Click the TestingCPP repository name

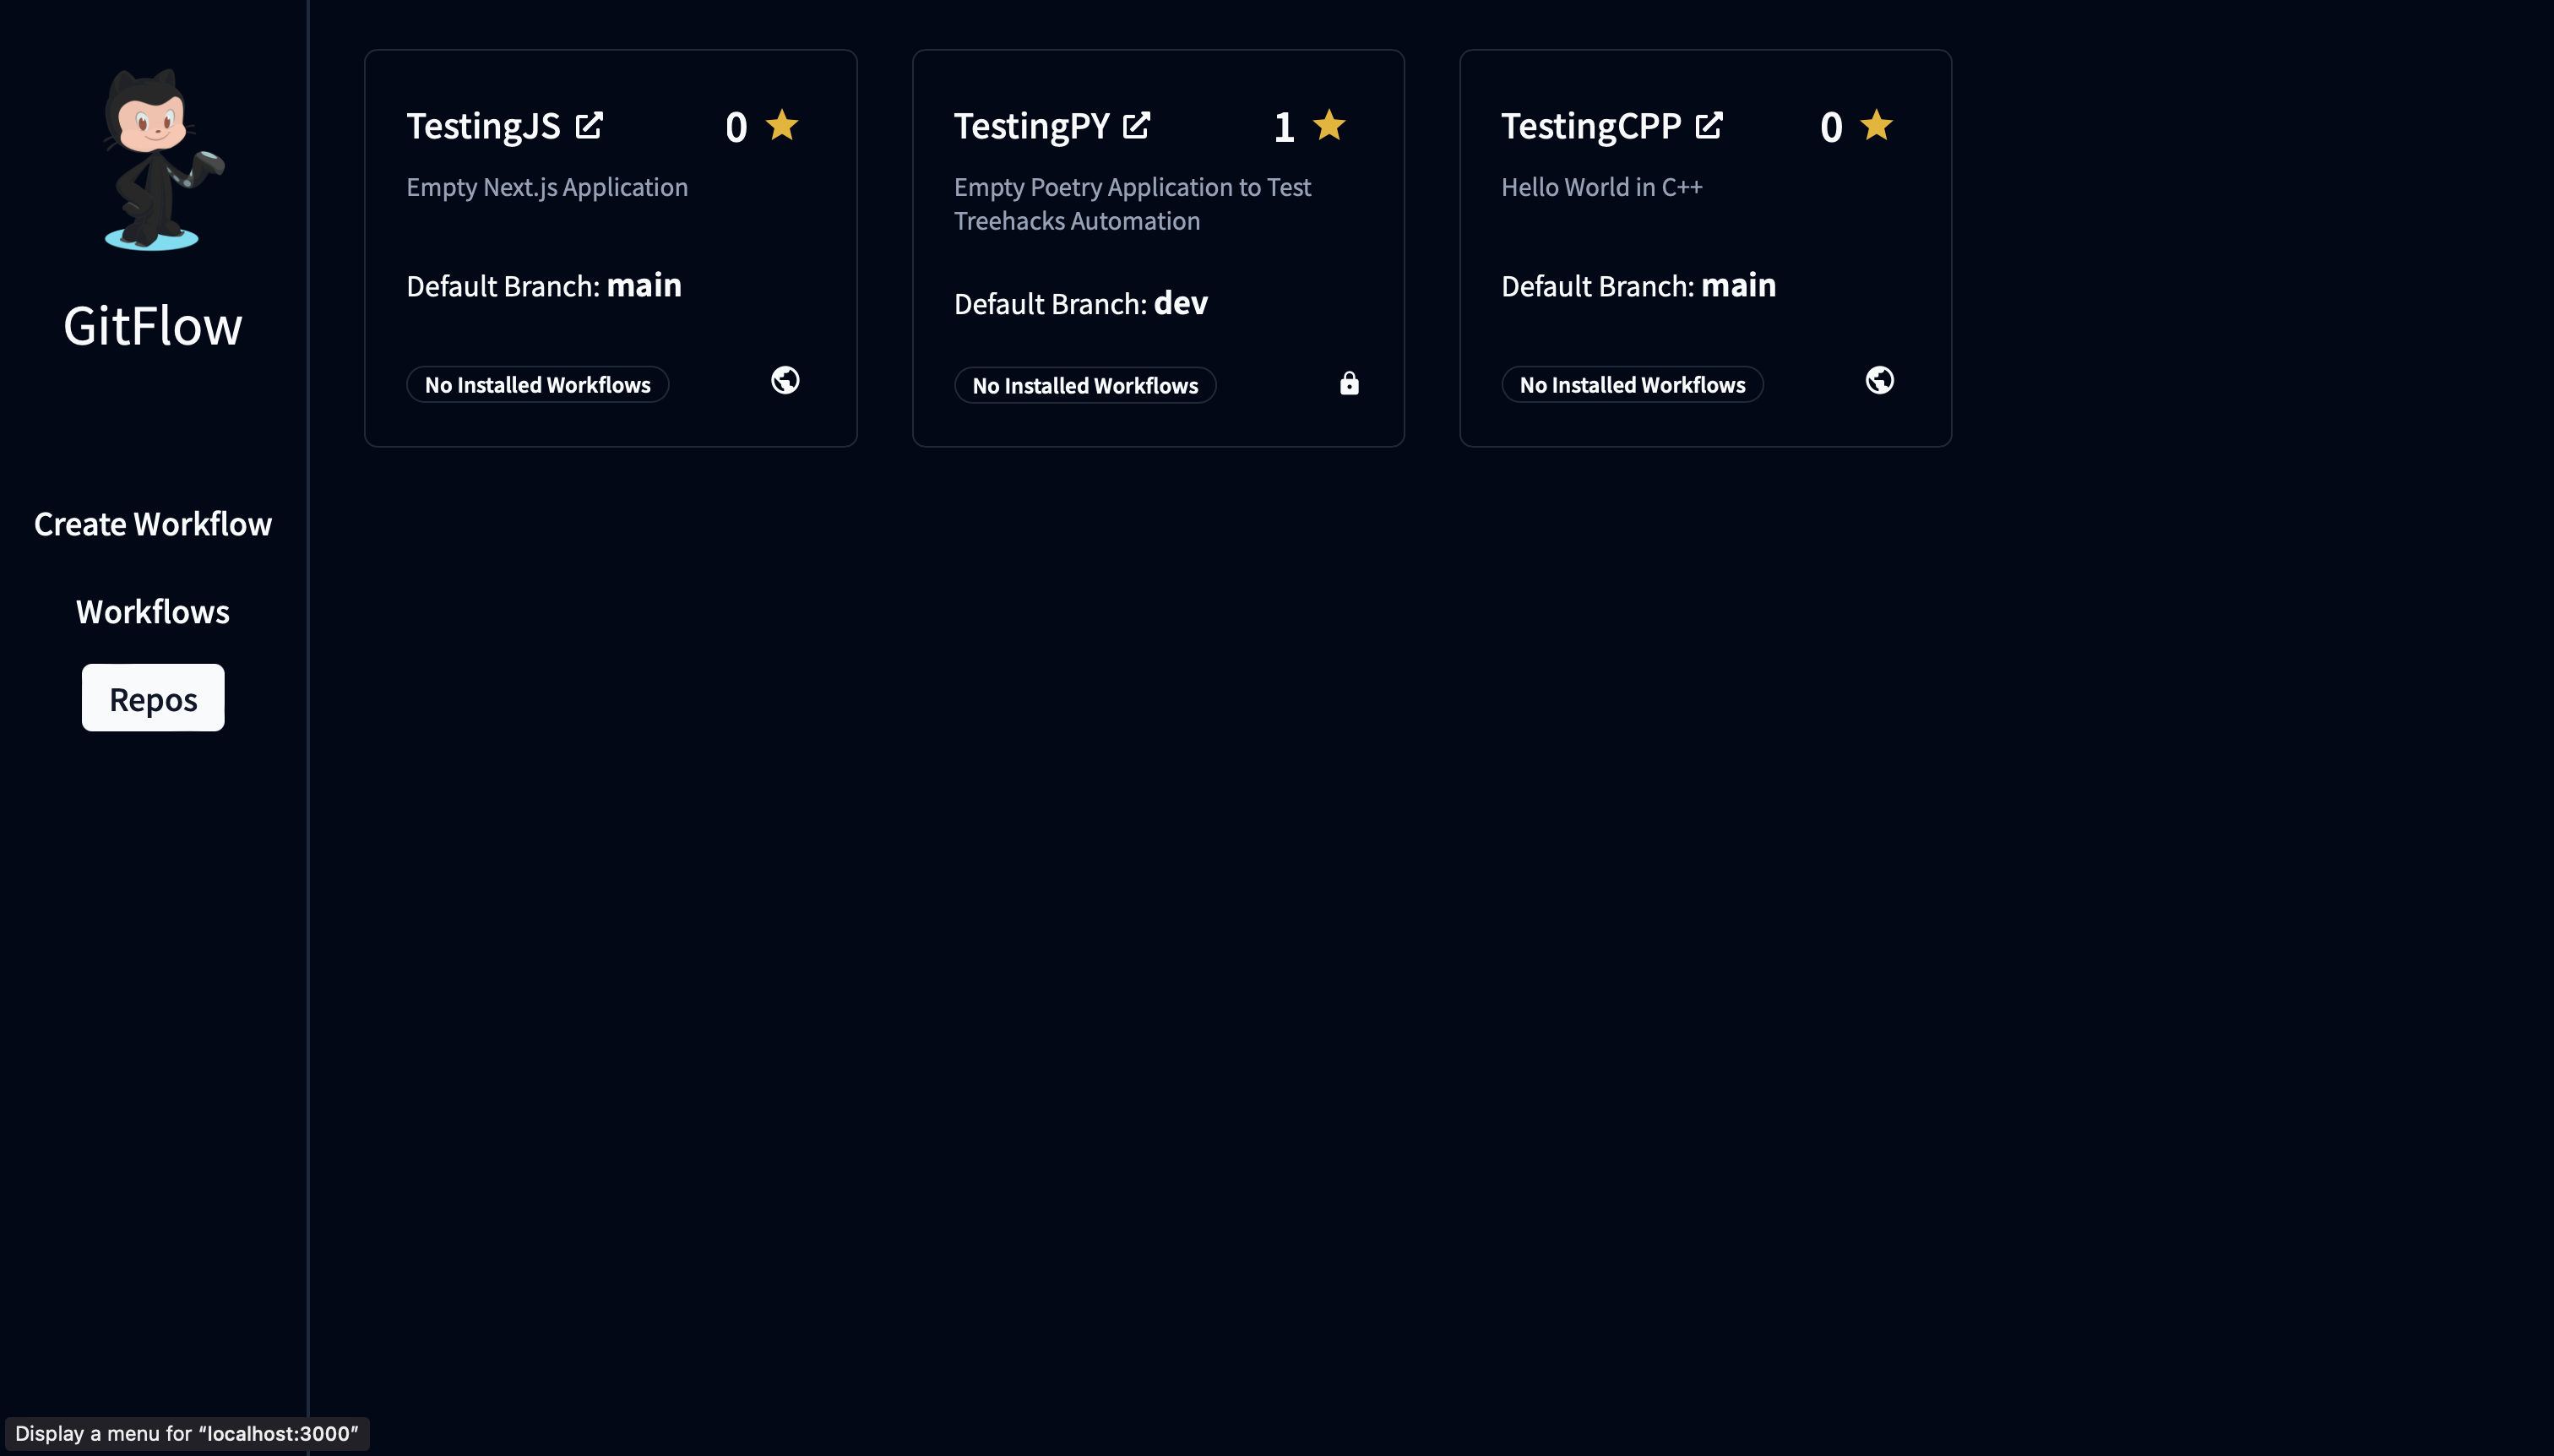[1590, 126]
